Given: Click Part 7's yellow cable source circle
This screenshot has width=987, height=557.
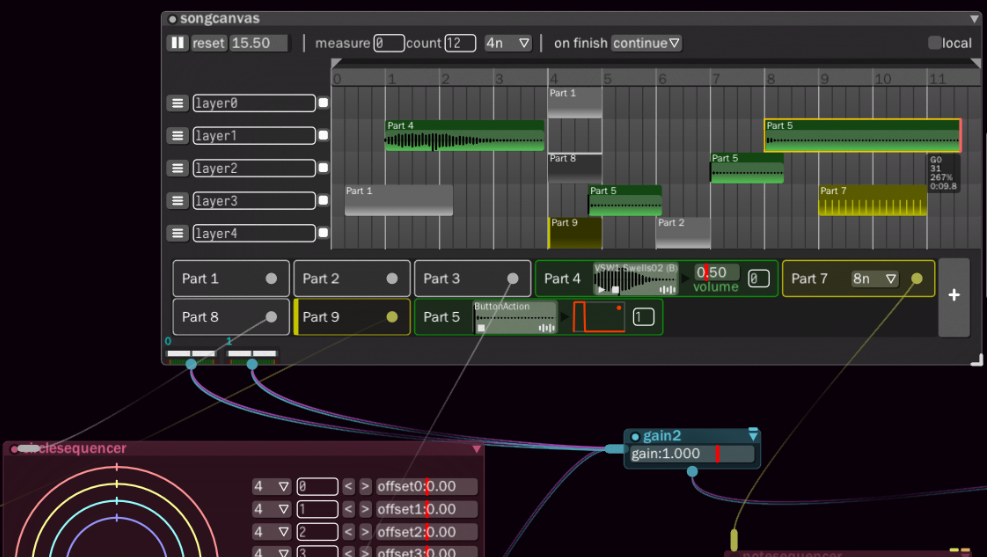Looking at the screenshot, I should click(x=917, y=278).
